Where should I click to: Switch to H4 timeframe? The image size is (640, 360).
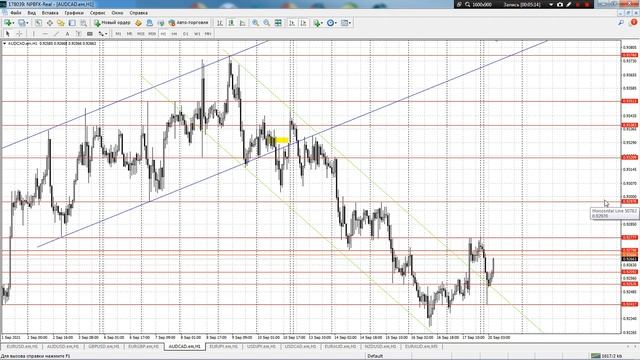pos(174,34)
